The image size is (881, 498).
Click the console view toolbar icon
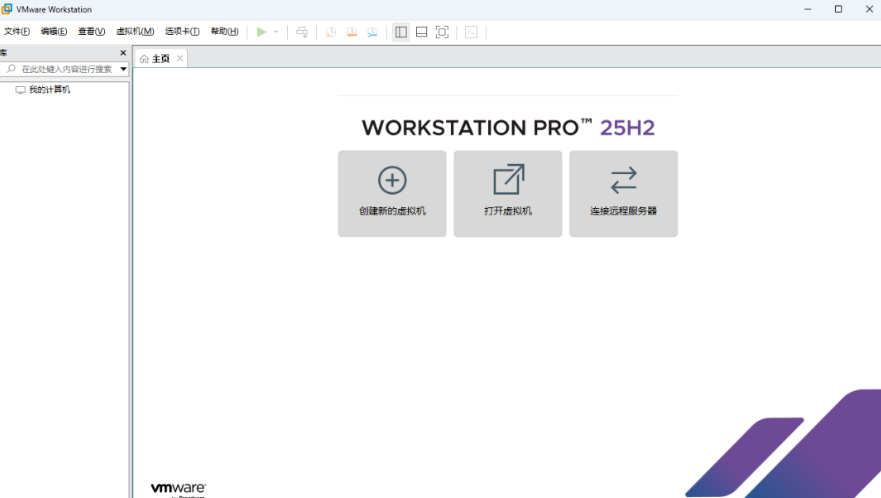click(471, 32)
